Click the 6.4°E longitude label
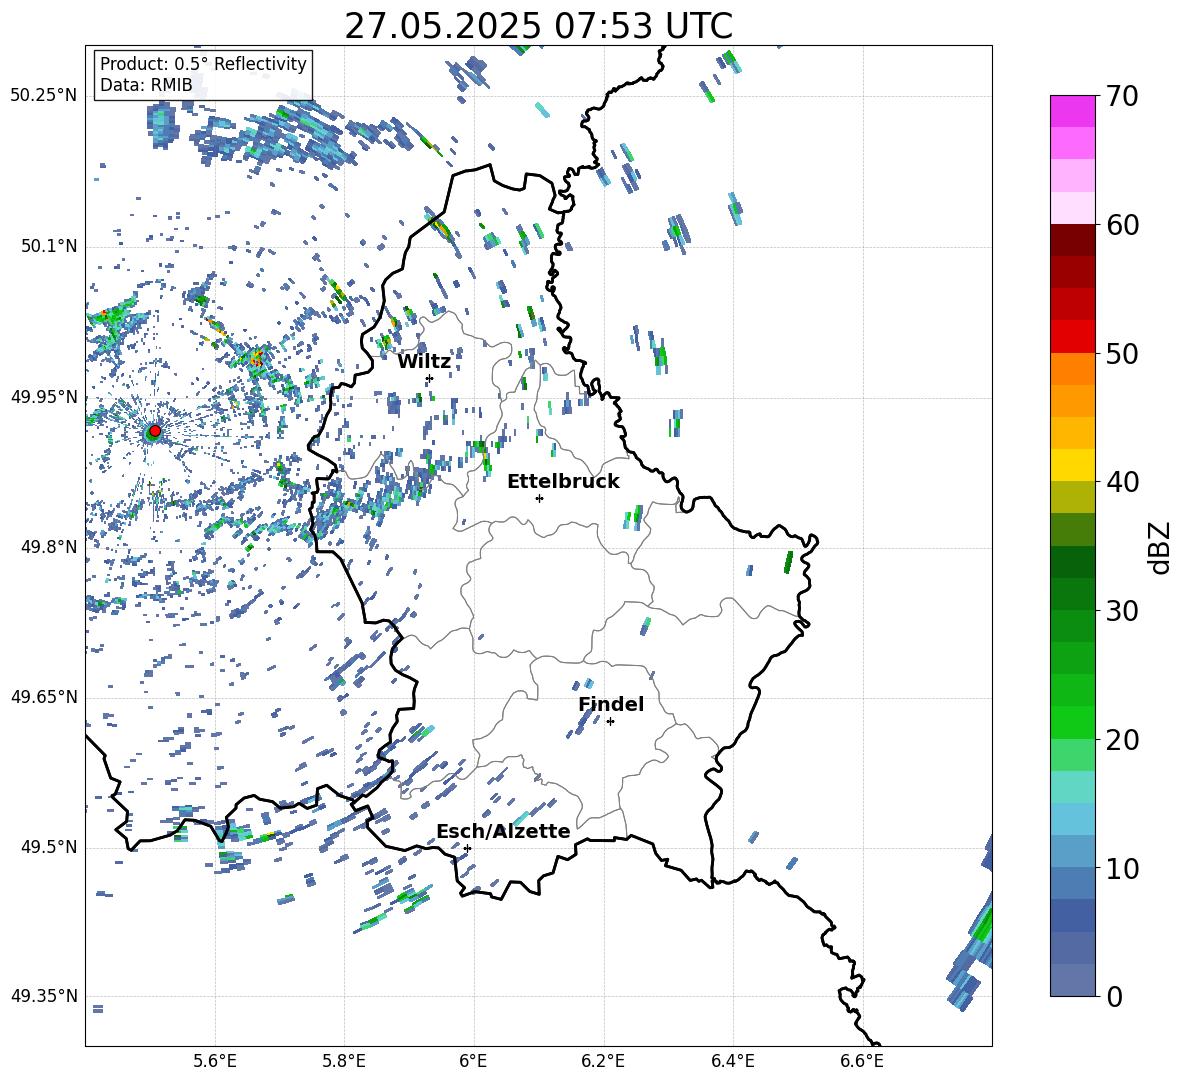Screen dimensions: 1184x1081 pos(733,1061)
